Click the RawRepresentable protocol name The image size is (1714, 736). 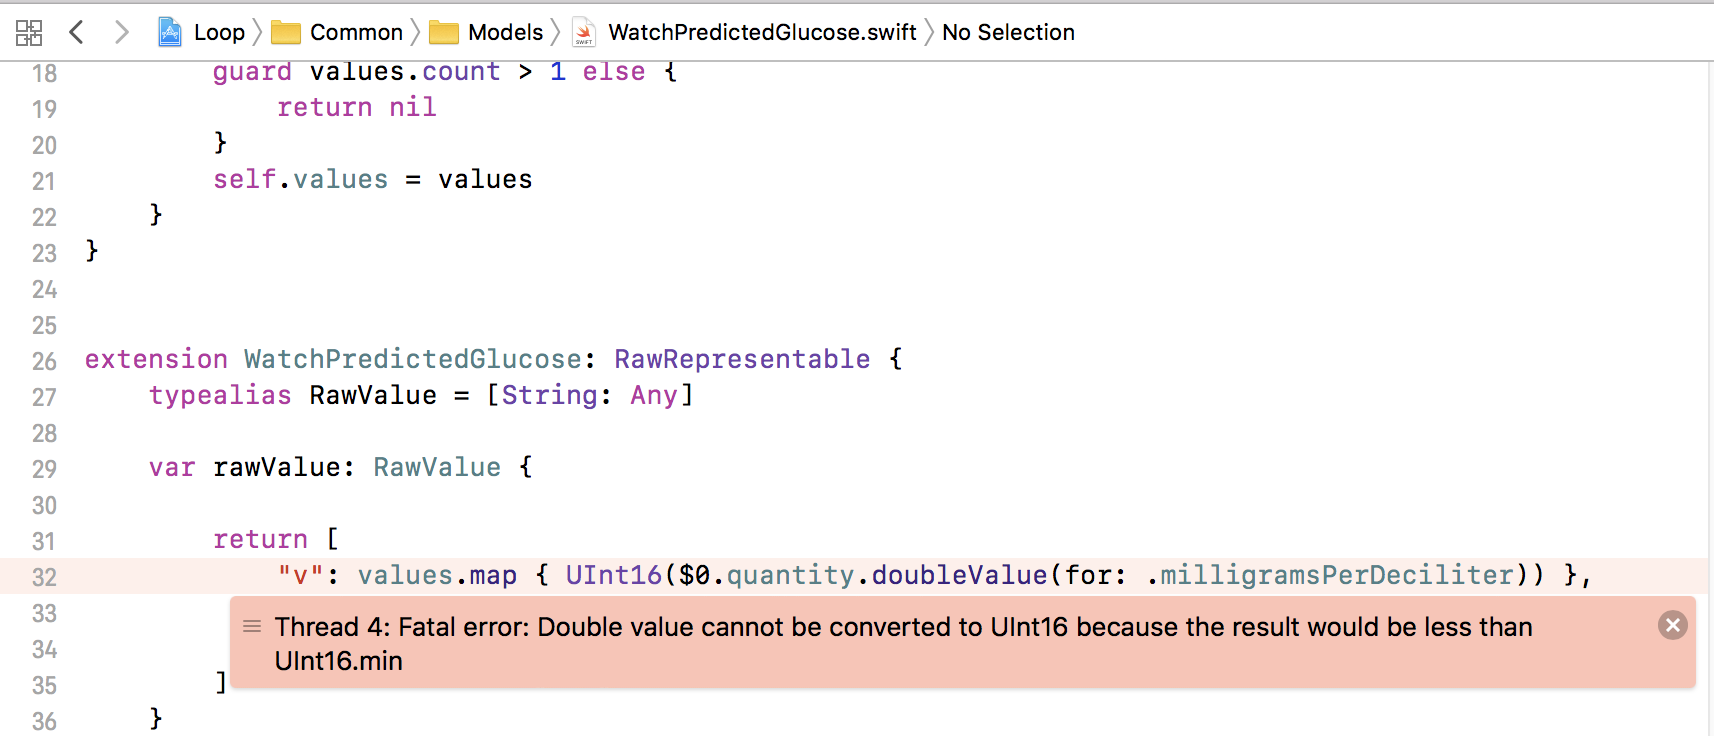pyautogui.click(x=742, y=359)
